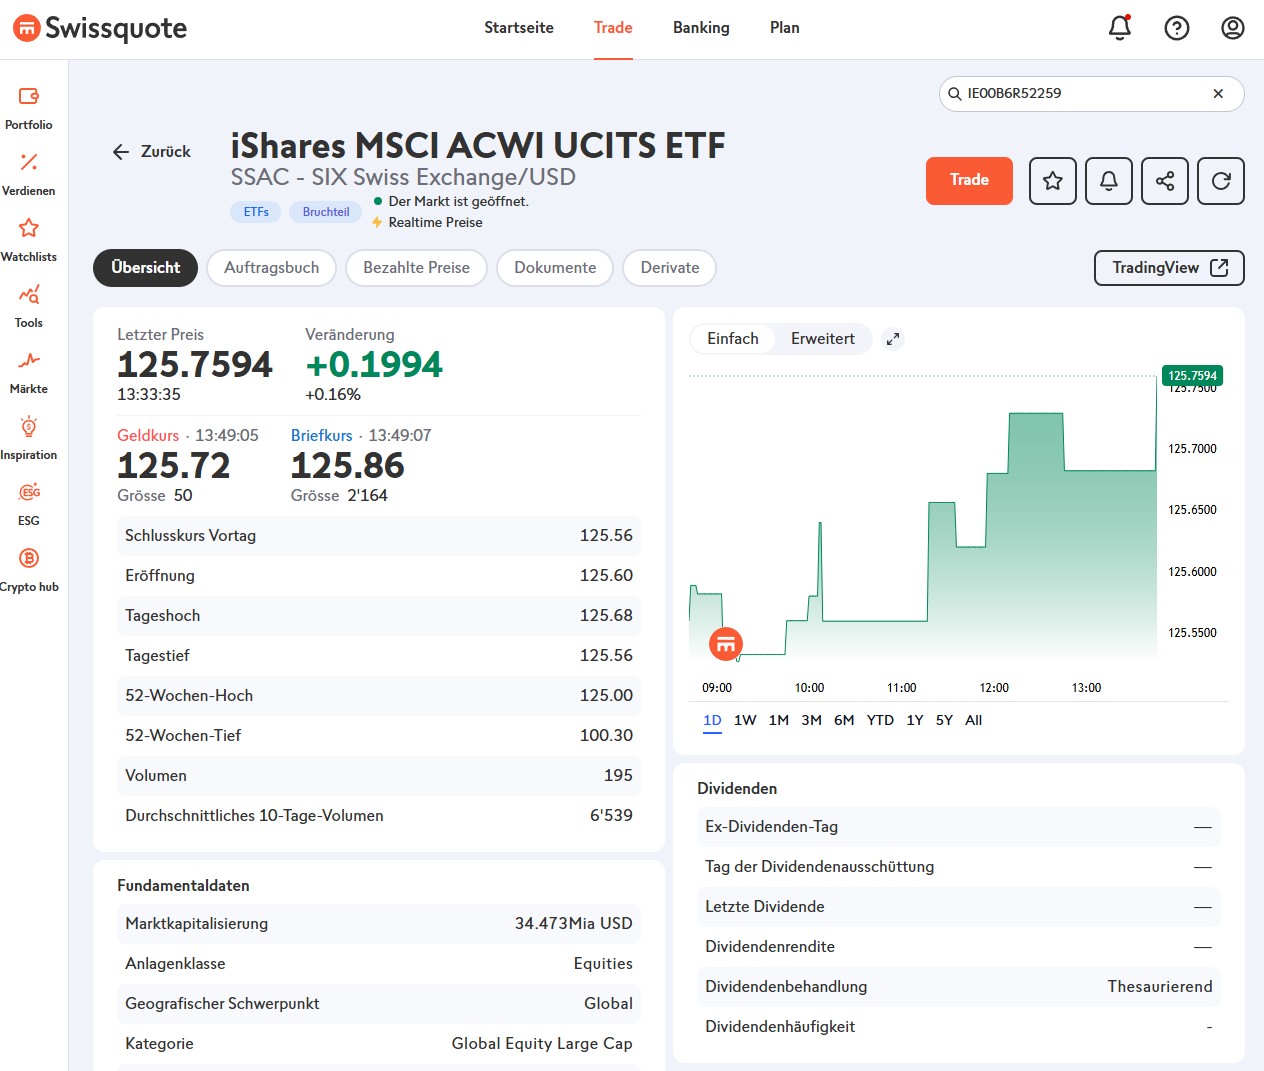This screenshot has height=1071, width=1264.
Task: Go back with the Zurück arrow
Action: (152, 152)
